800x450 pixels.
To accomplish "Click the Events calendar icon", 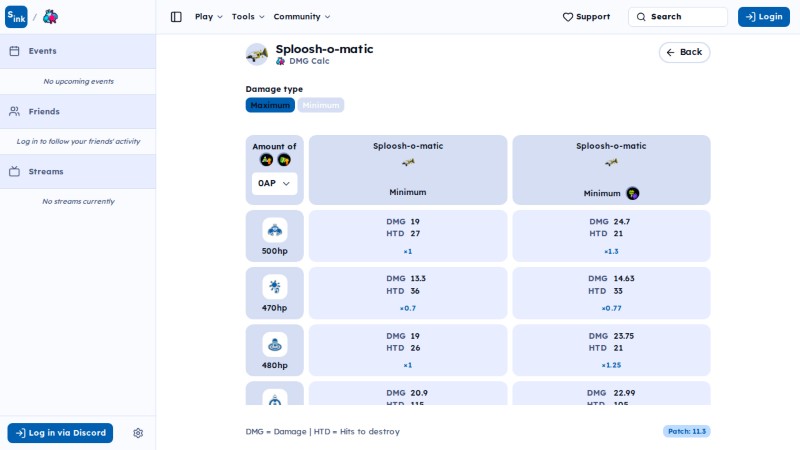I will click(x=14, y=51).
